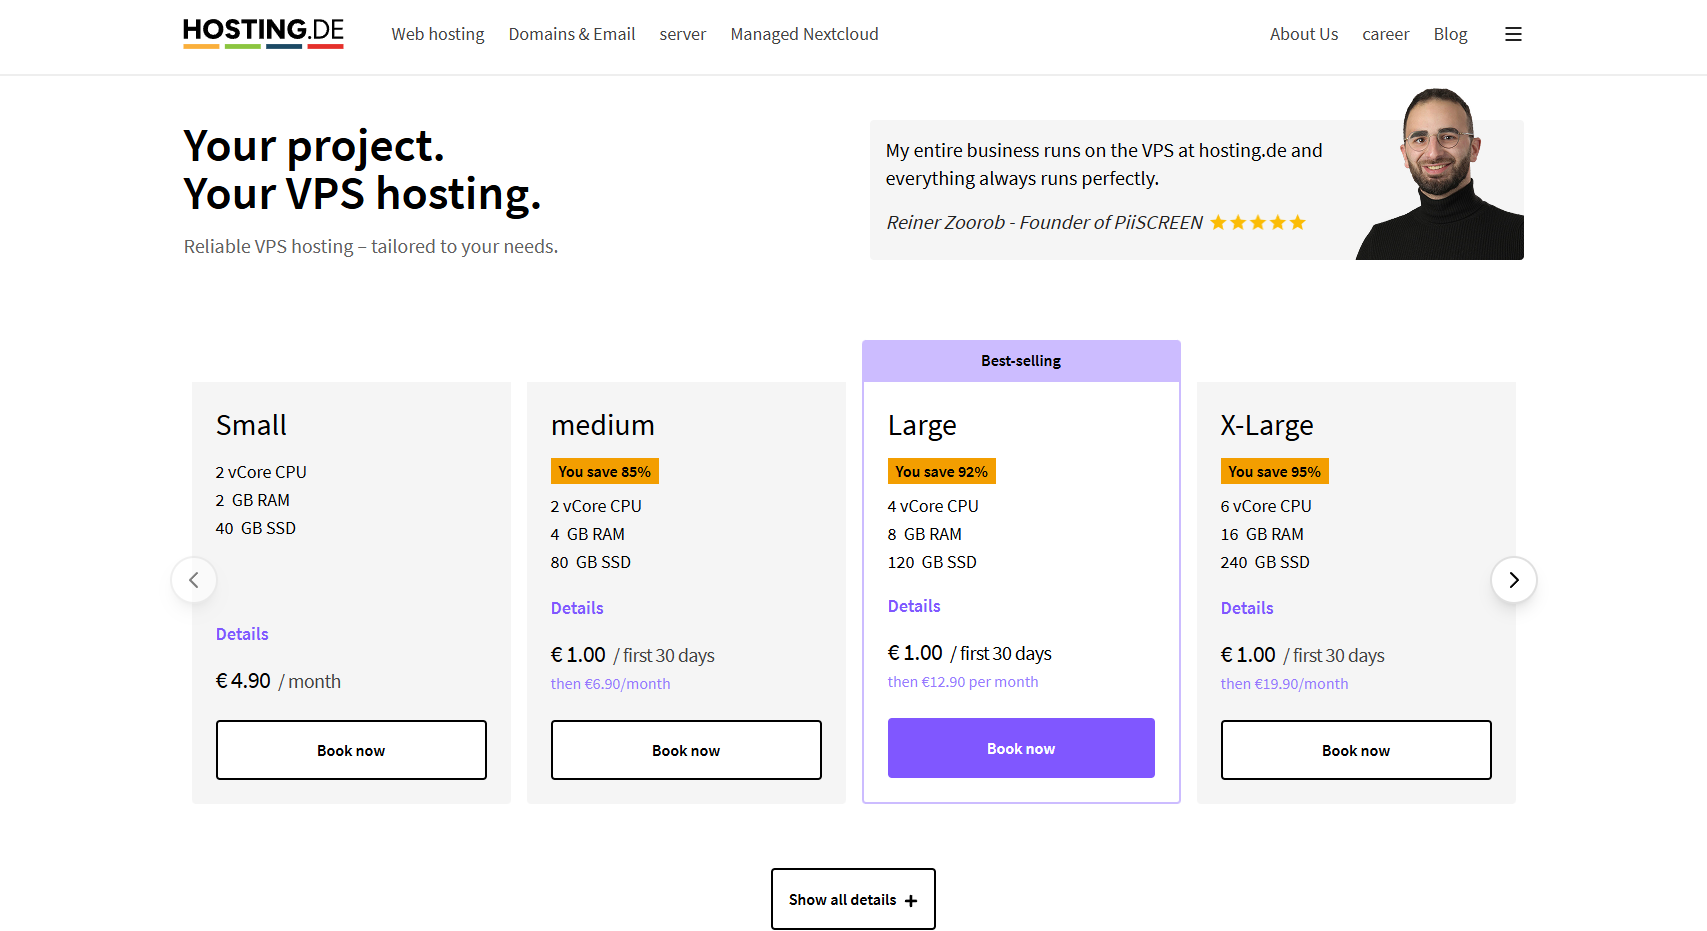Viewport: 1707px width, 931px height.
Task: Expand Show all details button
Action: click(853, 899)
